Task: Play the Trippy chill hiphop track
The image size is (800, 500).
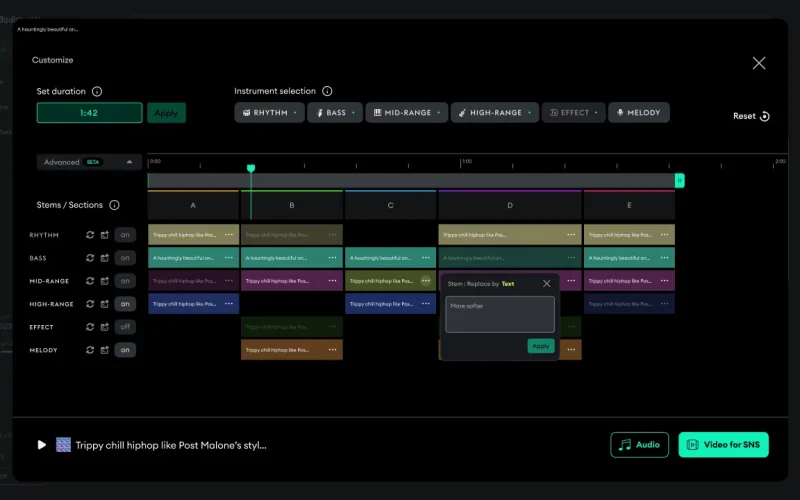Action: (x=42, y=445)
